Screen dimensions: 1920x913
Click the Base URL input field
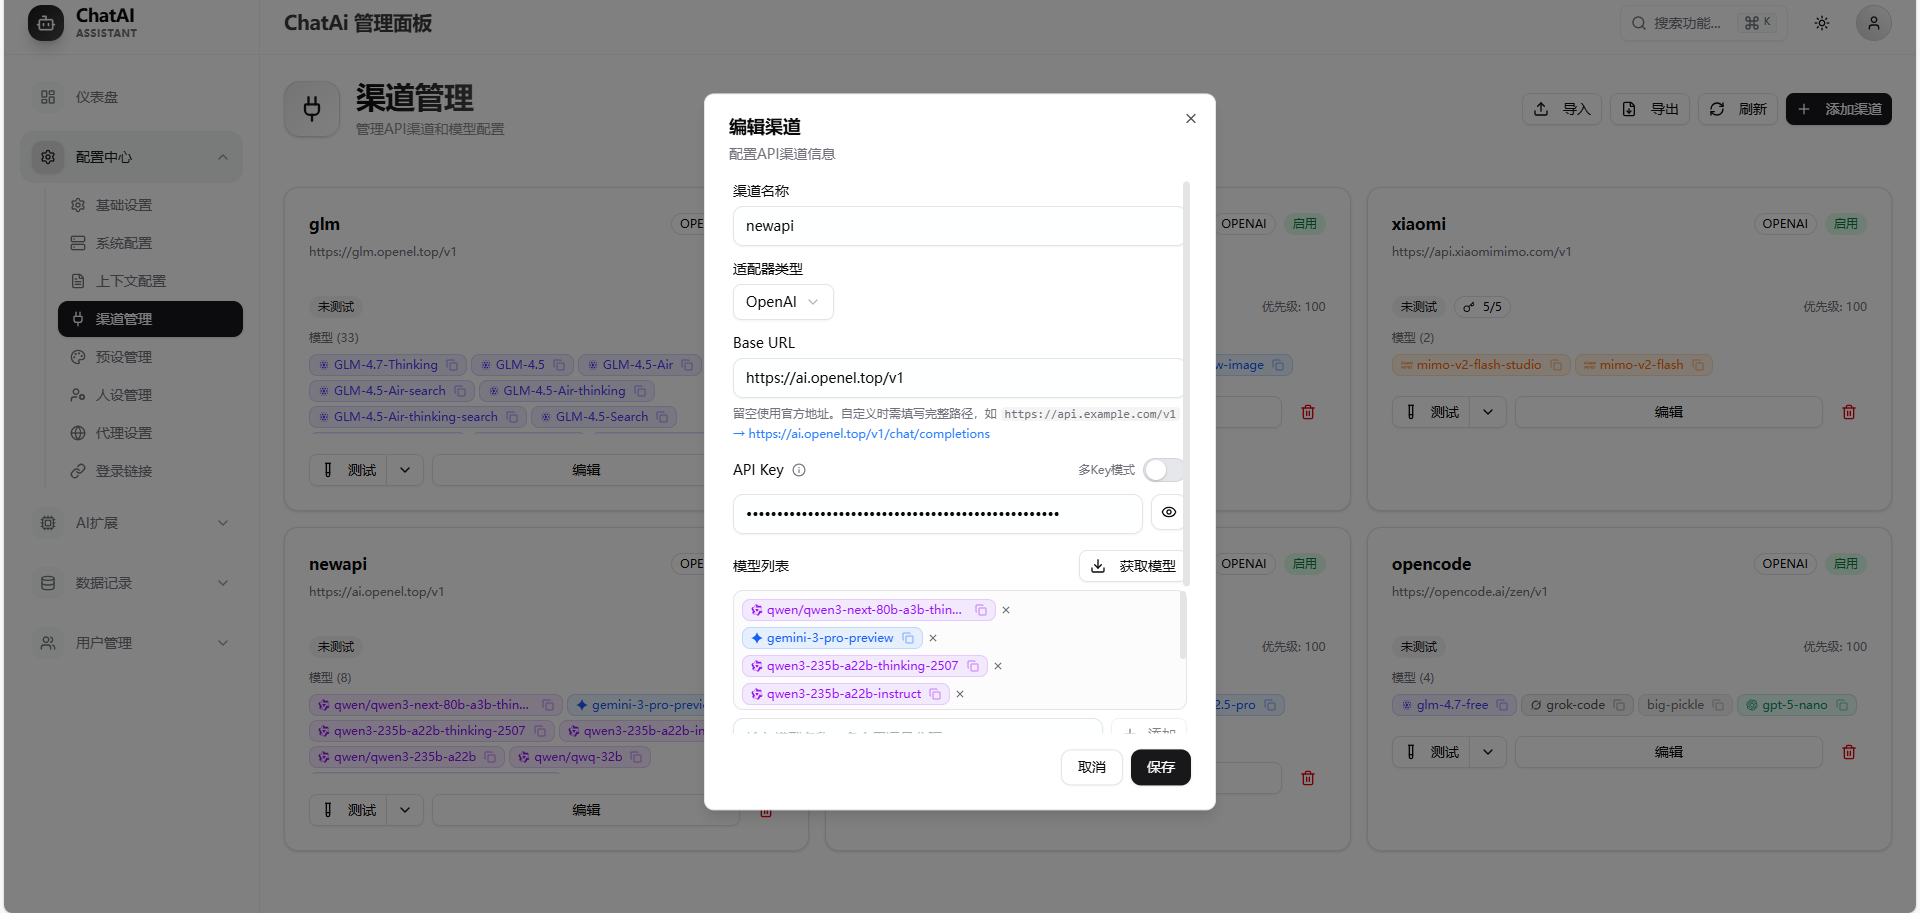(x=957, y=378)
